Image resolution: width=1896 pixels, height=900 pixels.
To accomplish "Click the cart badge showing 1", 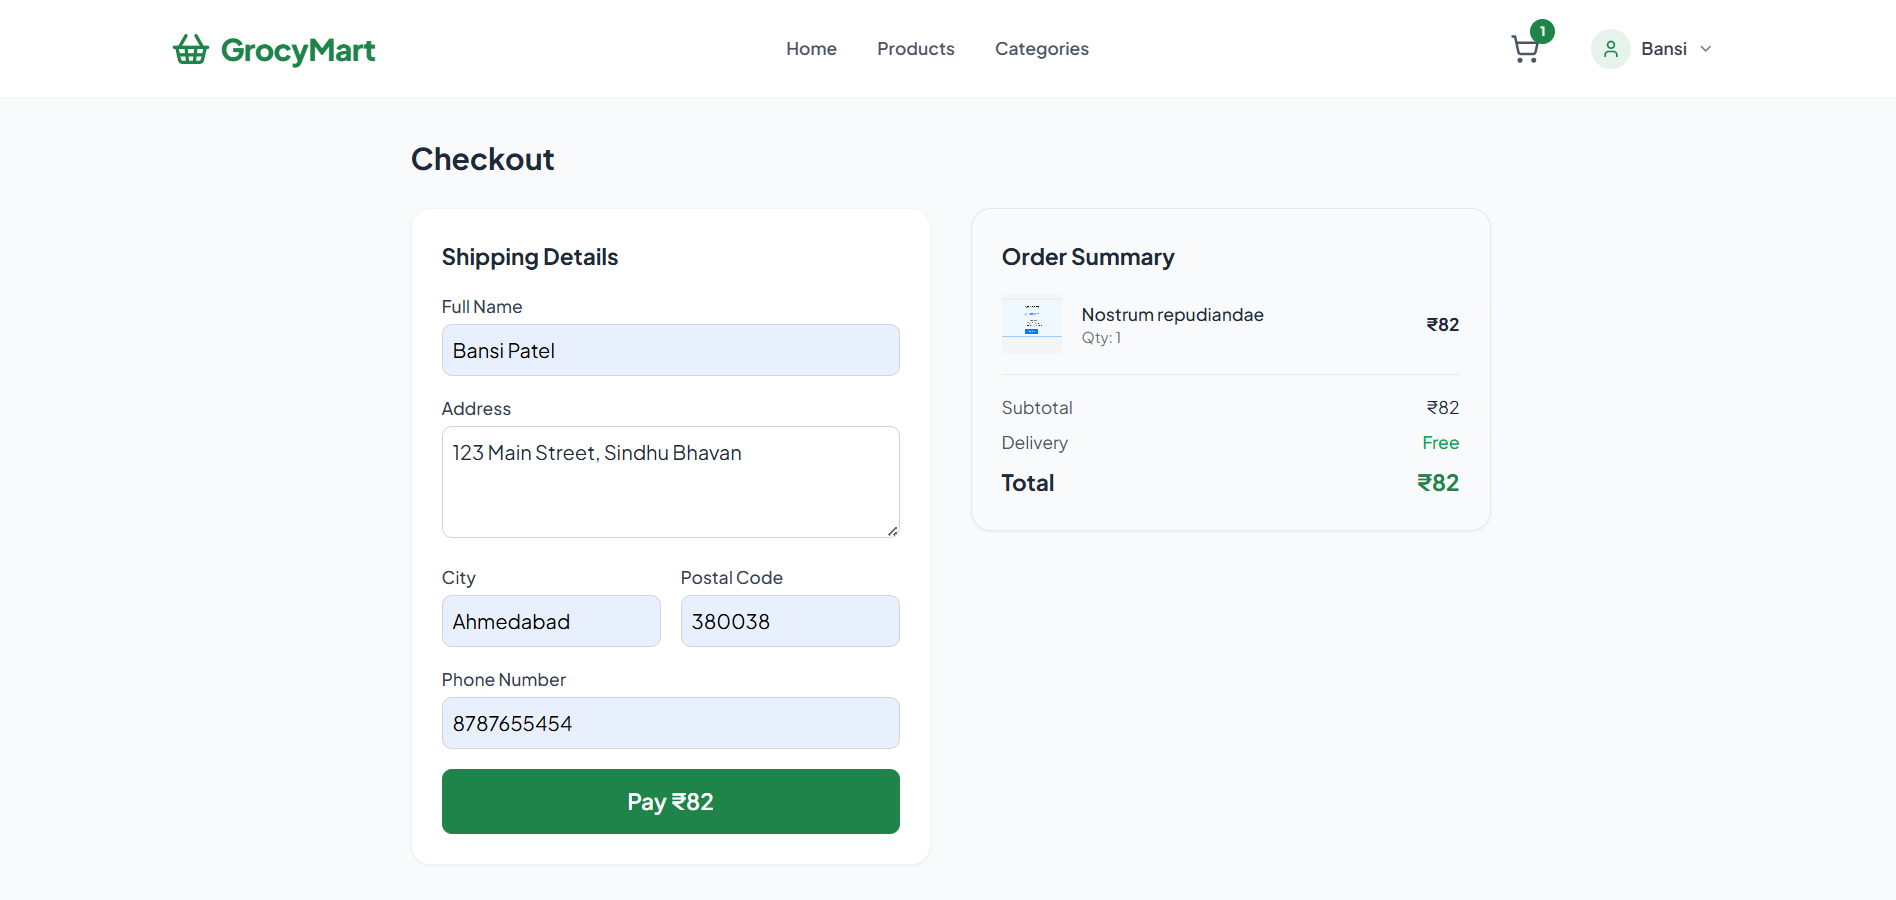I will coord(1543,32).
